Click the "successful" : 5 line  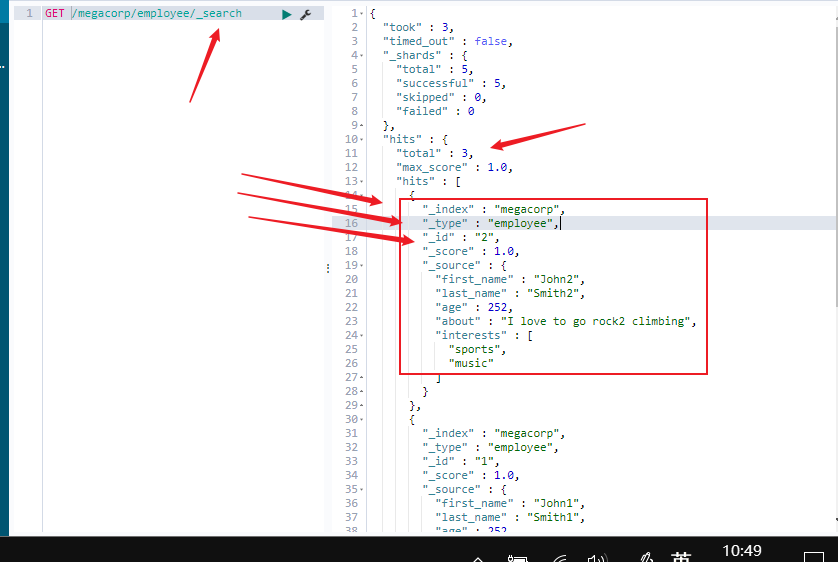(451, 83)
